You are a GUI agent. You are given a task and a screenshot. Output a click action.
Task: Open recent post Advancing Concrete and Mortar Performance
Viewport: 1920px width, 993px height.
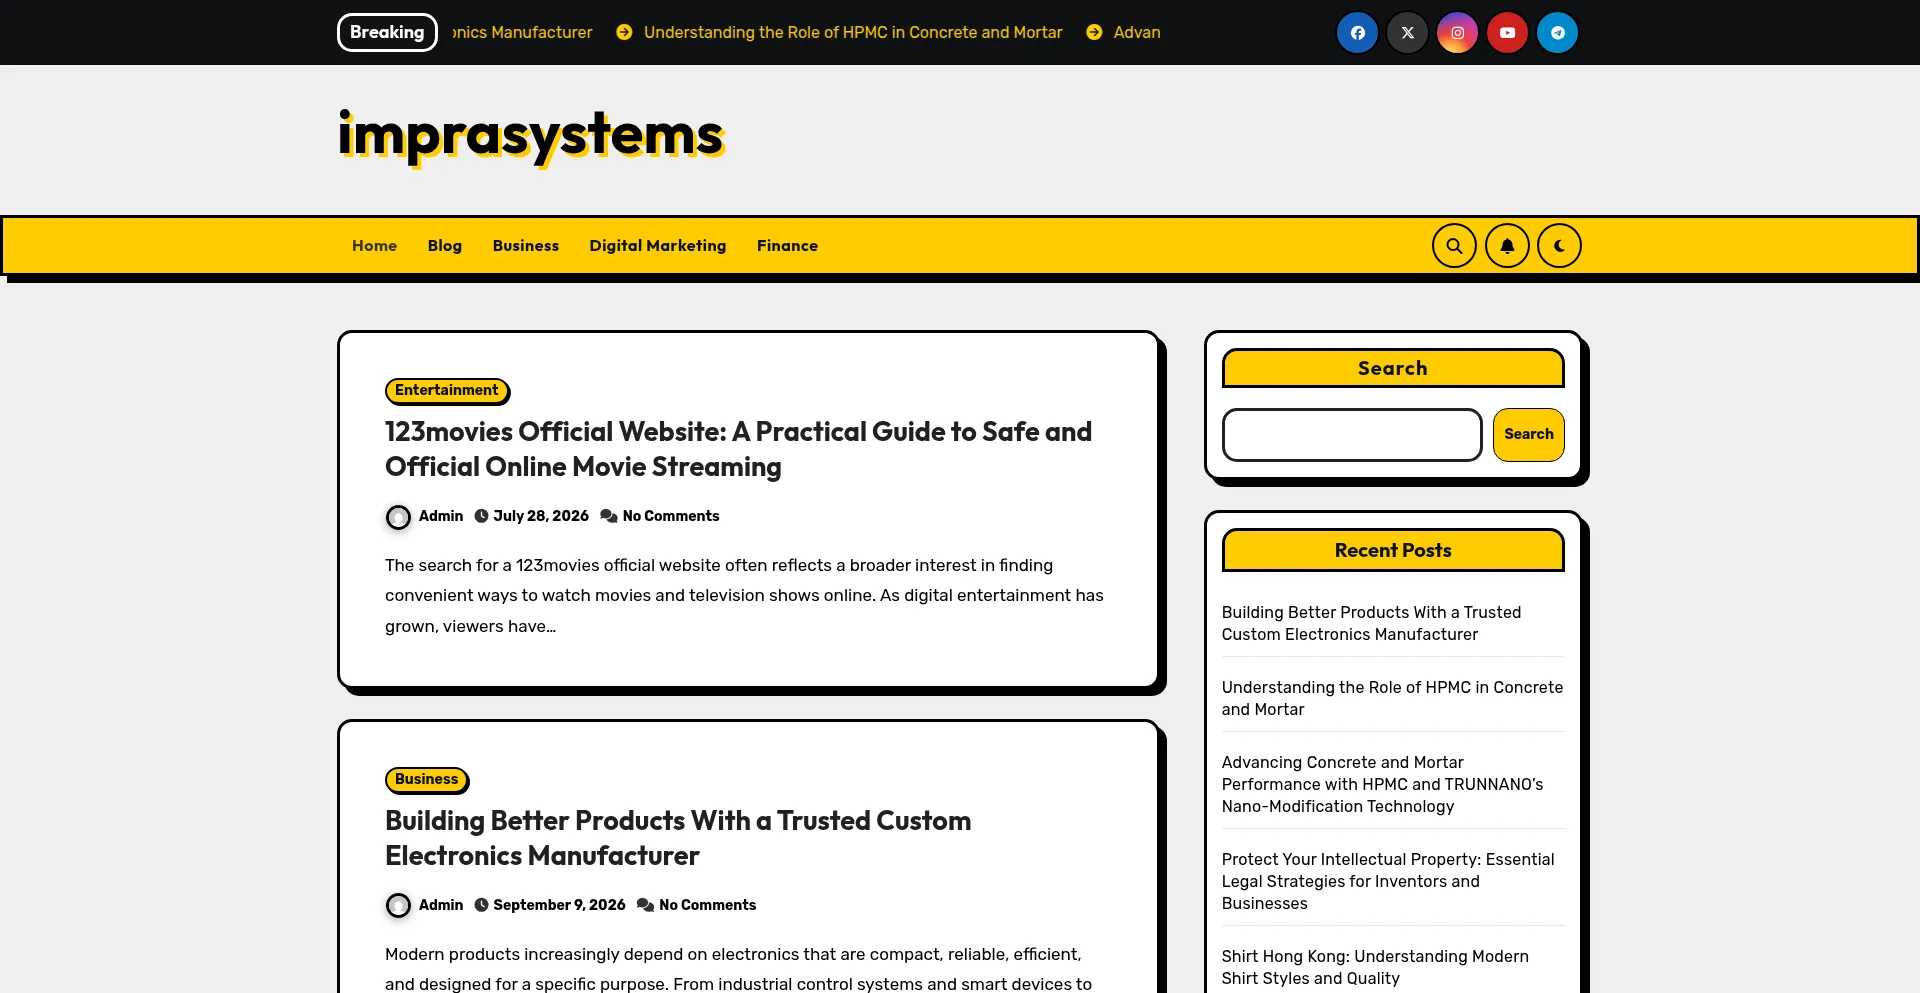point(1382,784)
